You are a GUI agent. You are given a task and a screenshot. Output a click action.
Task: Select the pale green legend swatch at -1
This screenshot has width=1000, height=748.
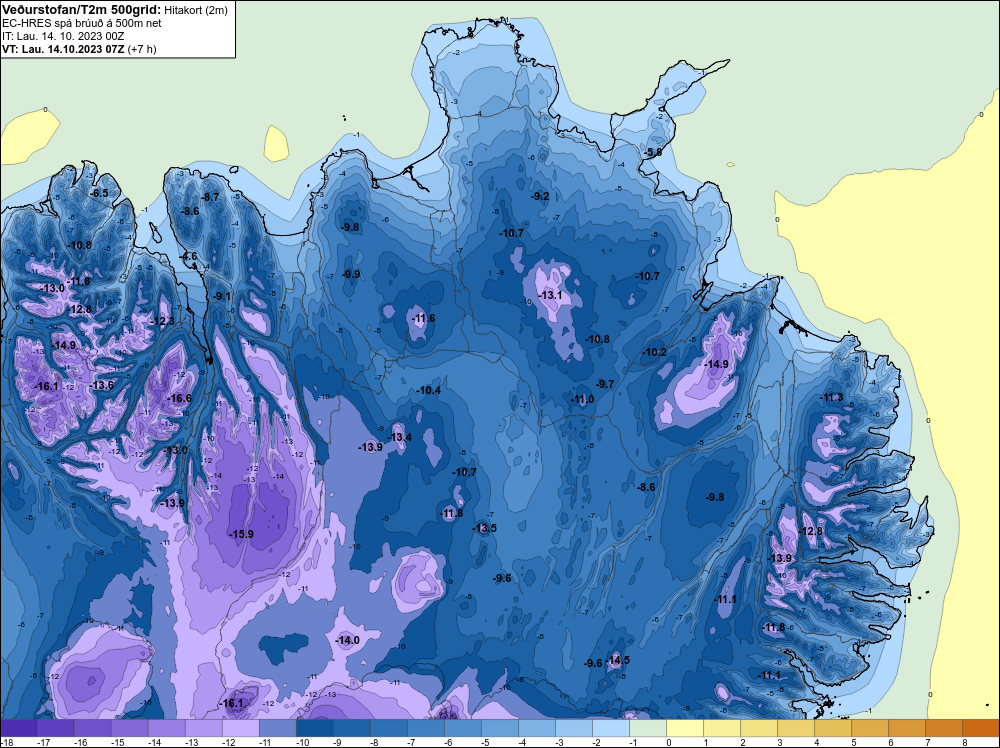[648, 728]
